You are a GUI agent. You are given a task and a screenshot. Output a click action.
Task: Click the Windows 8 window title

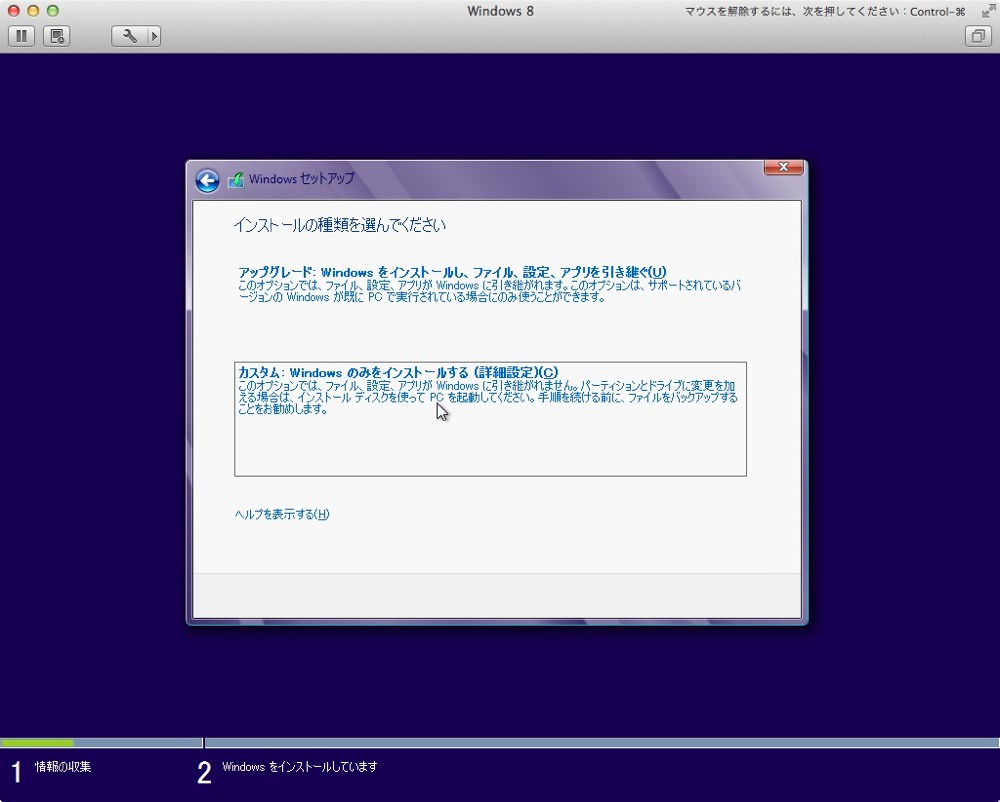click(500, 11)
